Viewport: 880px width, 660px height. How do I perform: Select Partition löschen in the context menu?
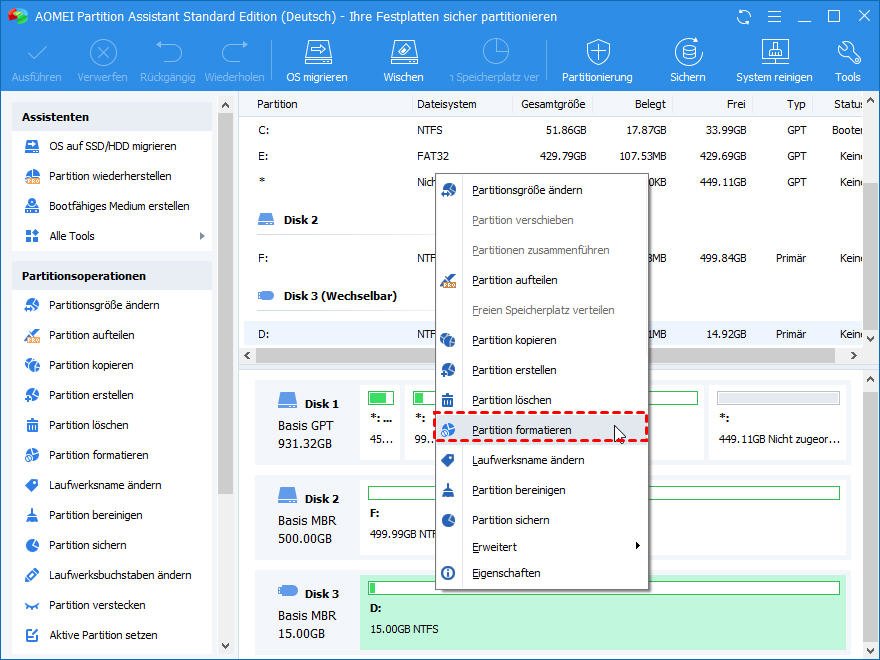pos(542,400)
